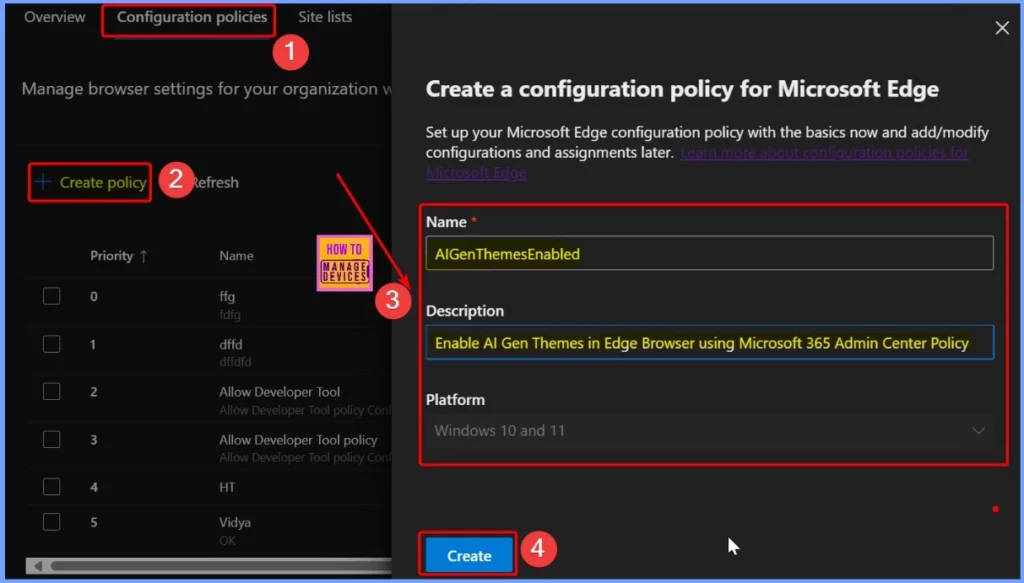Screen dimensions: 1024x583
Task: Close the create policy panel
Action: [x=1002, y=28]
